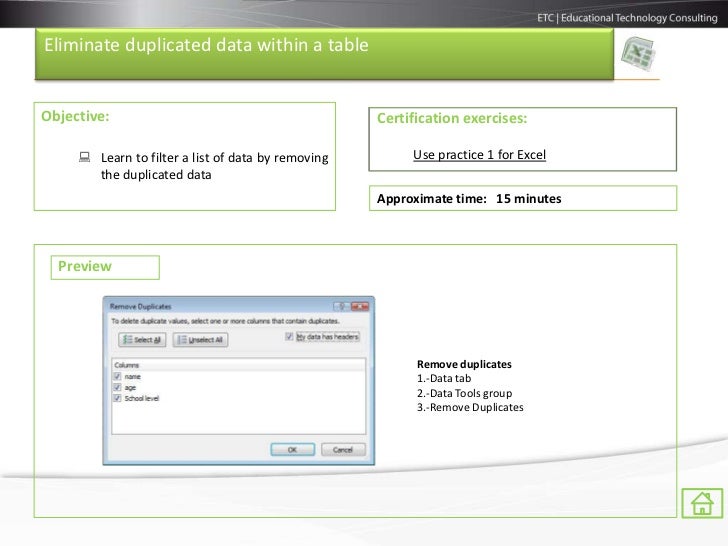
Task: Click the help question mark in dialog title
Action: pyautogui.click(x=342, y=306)
